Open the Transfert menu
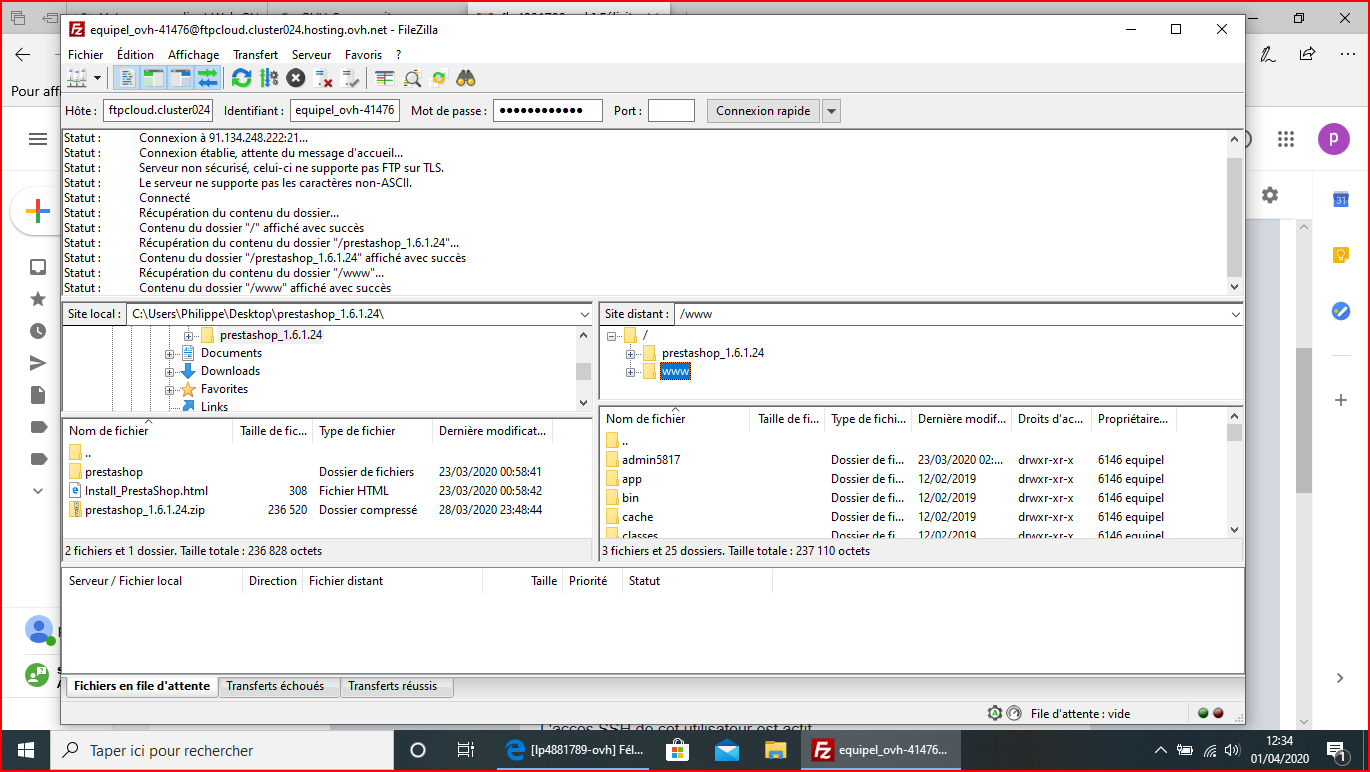 (256, 55)
